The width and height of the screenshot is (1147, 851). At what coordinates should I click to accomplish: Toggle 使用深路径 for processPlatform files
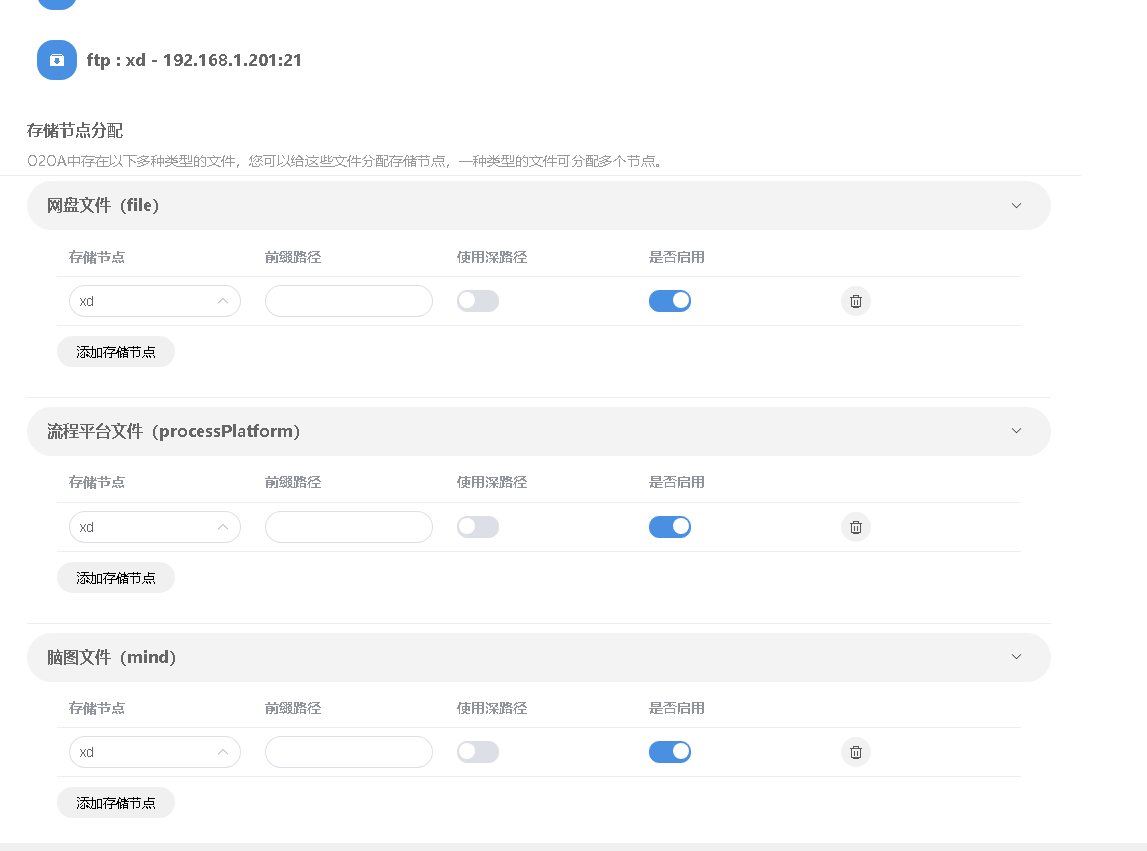pyautogui.click(x=478, y=527)
